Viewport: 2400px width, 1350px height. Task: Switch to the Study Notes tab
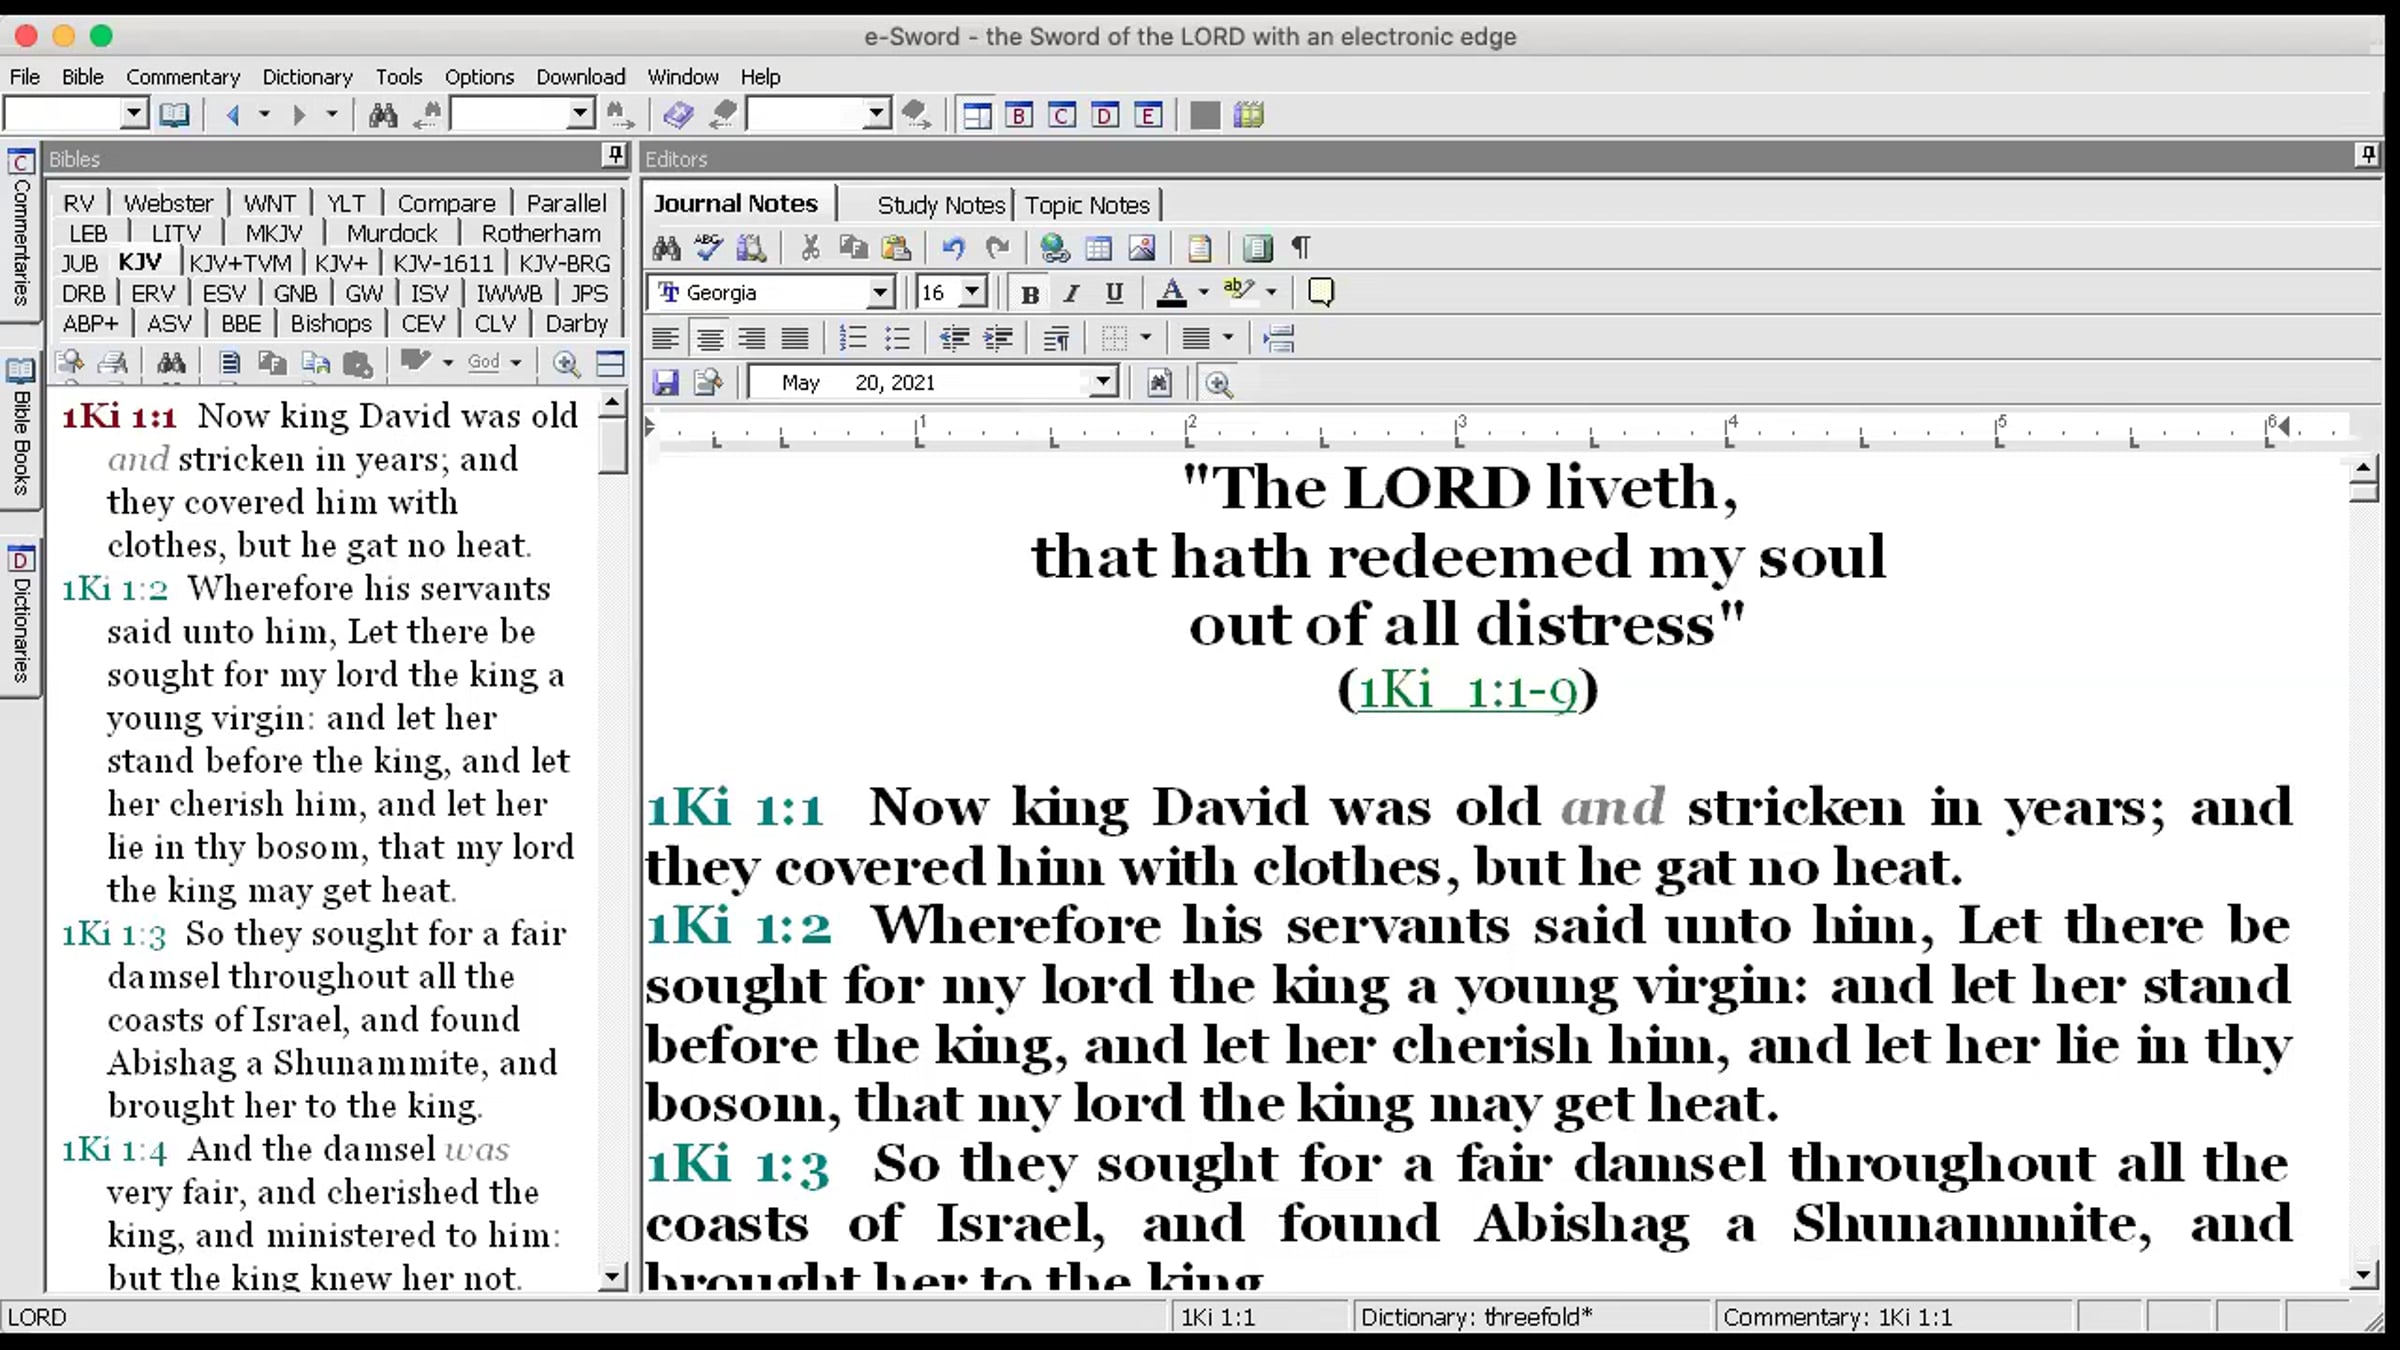[x=940, y=205]
